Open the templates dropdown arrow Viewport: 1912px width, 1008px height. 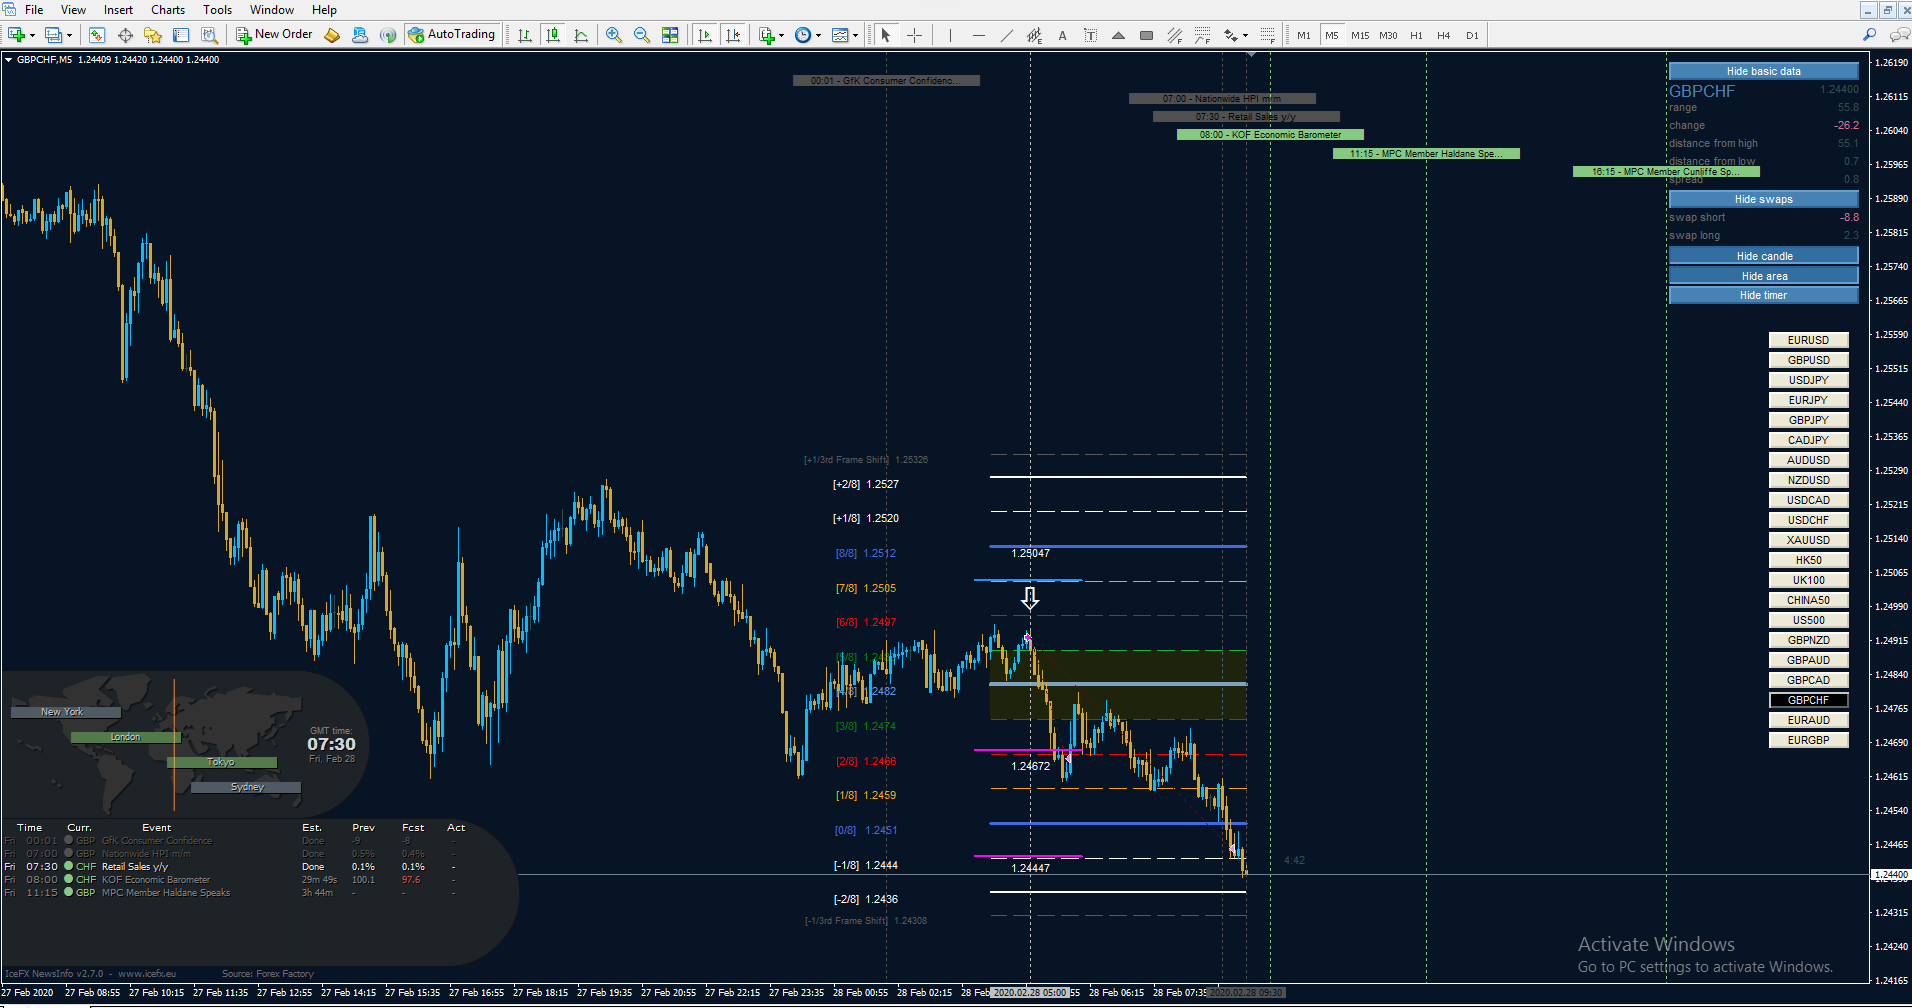[855, 35]
